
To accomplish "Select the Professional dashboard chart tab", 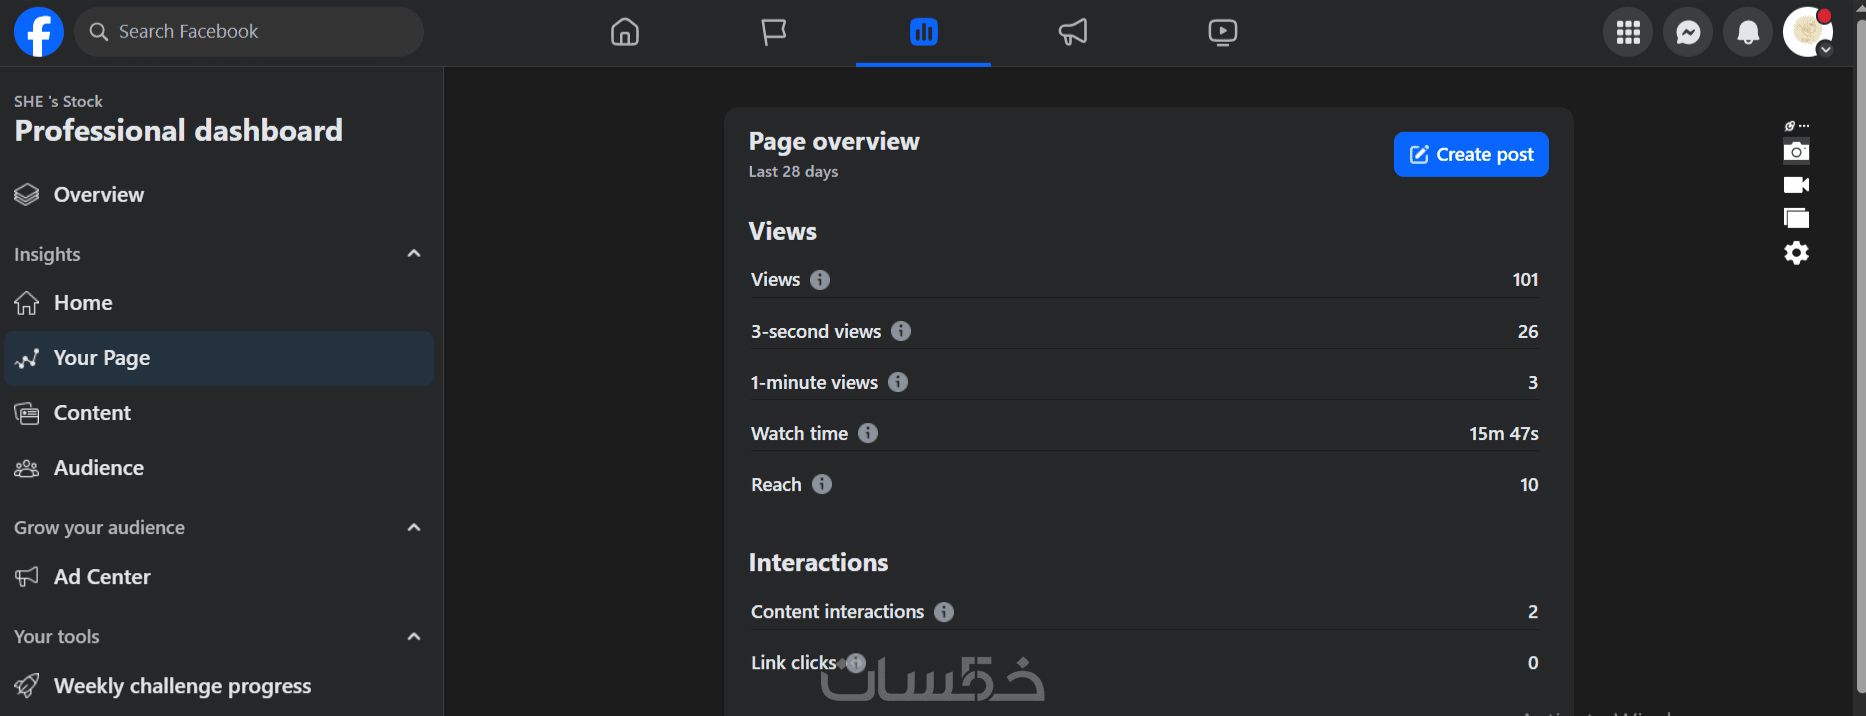I will [x=923, y=33].
